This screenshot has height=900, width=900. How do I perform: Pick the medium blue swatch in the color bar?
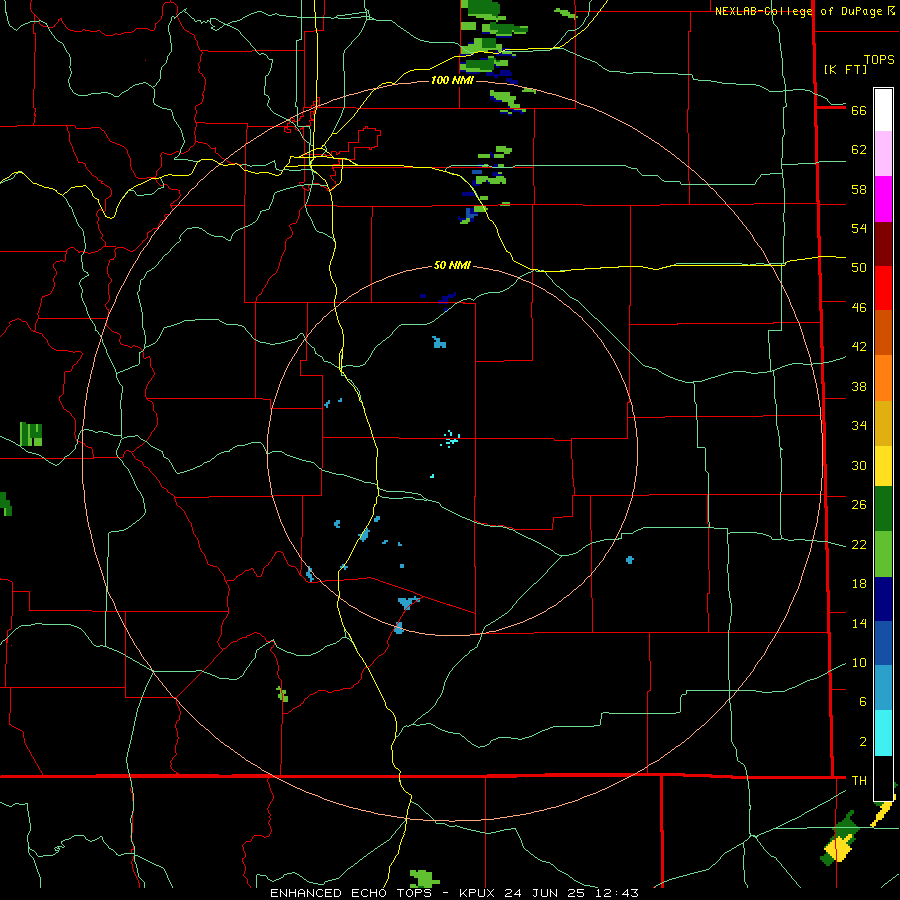pyautogui.click(x=883, y=643)
